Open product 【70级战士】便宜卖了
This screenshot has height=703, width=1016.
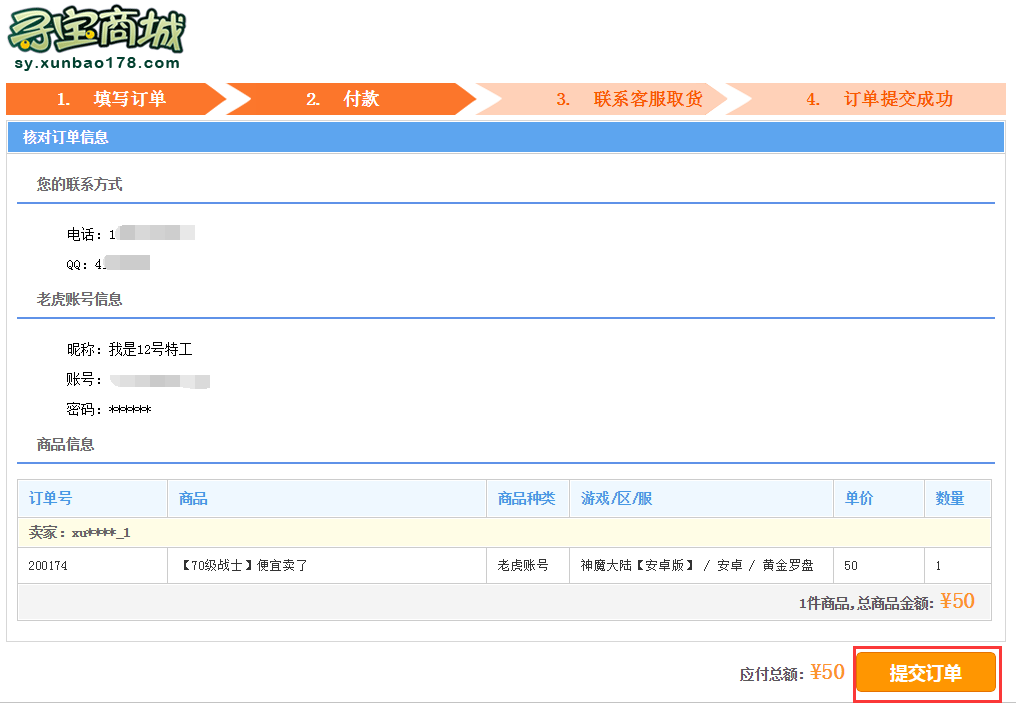point(244,566)
